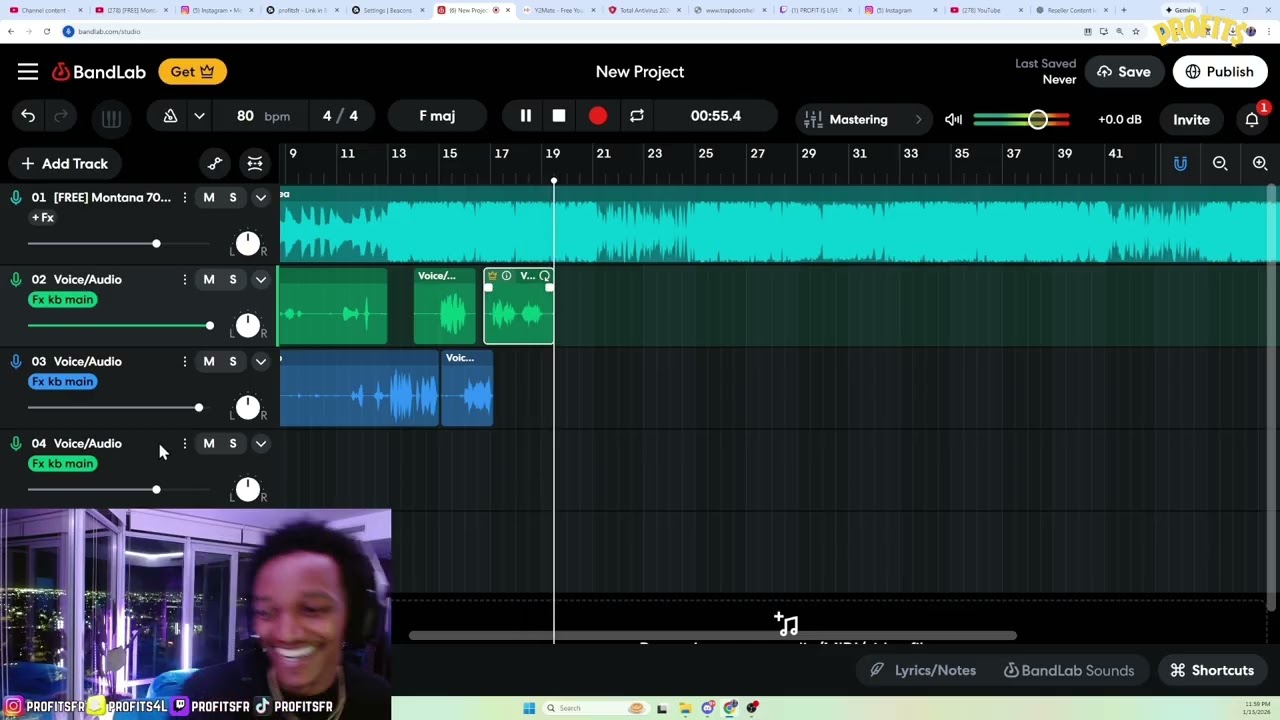Mute track 04 Voice/Audio
1280x720 pixels.
(209, 444)
